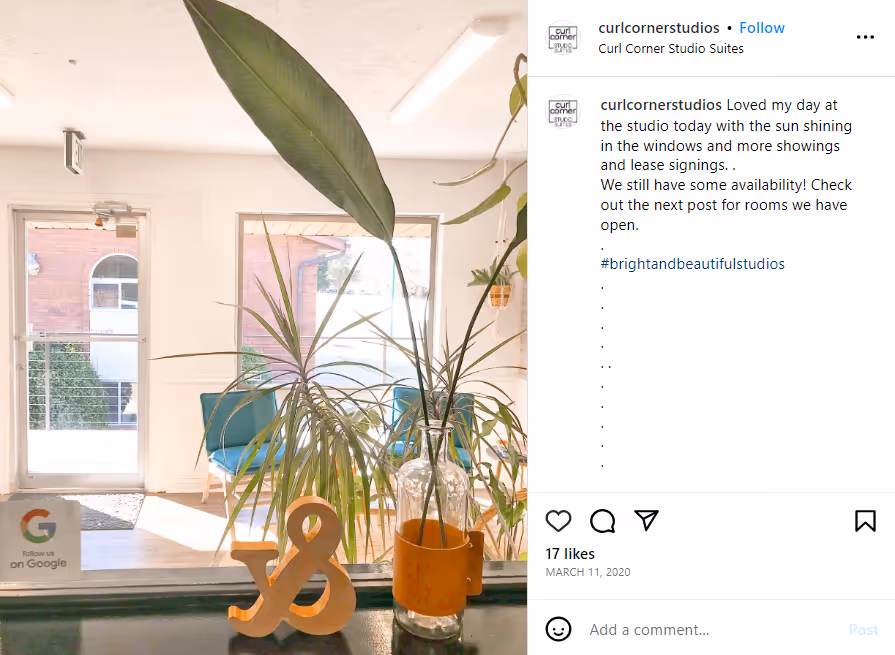Save the post with the bookmark icon
The height and width of the screenshot is (655, 895).
(865, 521)
